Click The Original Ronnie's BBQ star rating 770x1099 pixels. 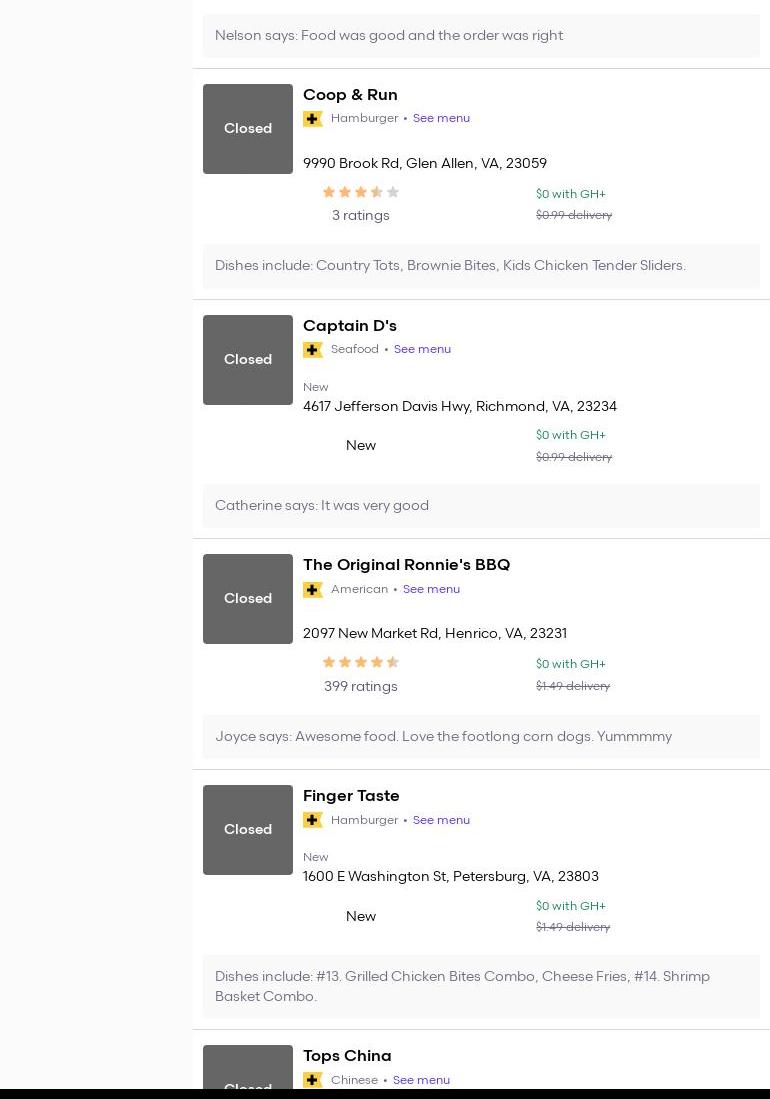360,662
